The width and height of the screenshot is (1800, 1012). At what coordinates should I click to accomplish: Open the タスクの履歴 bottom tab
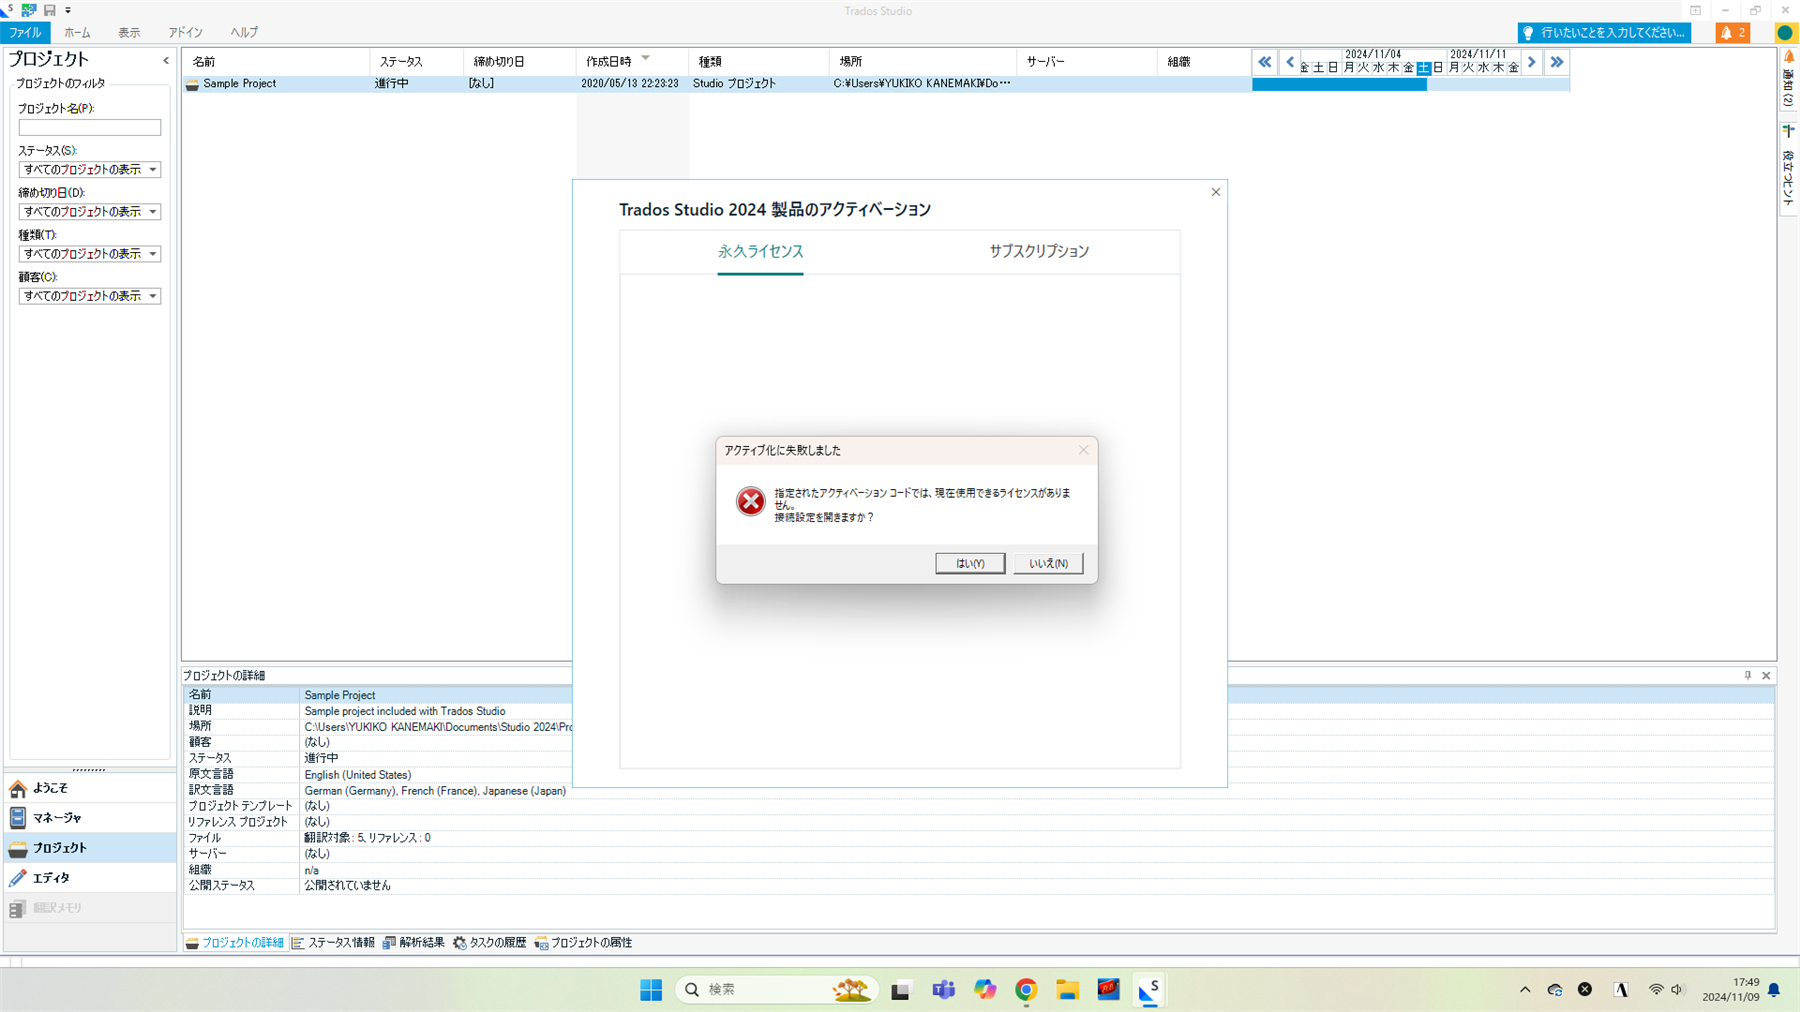[489, 943]
